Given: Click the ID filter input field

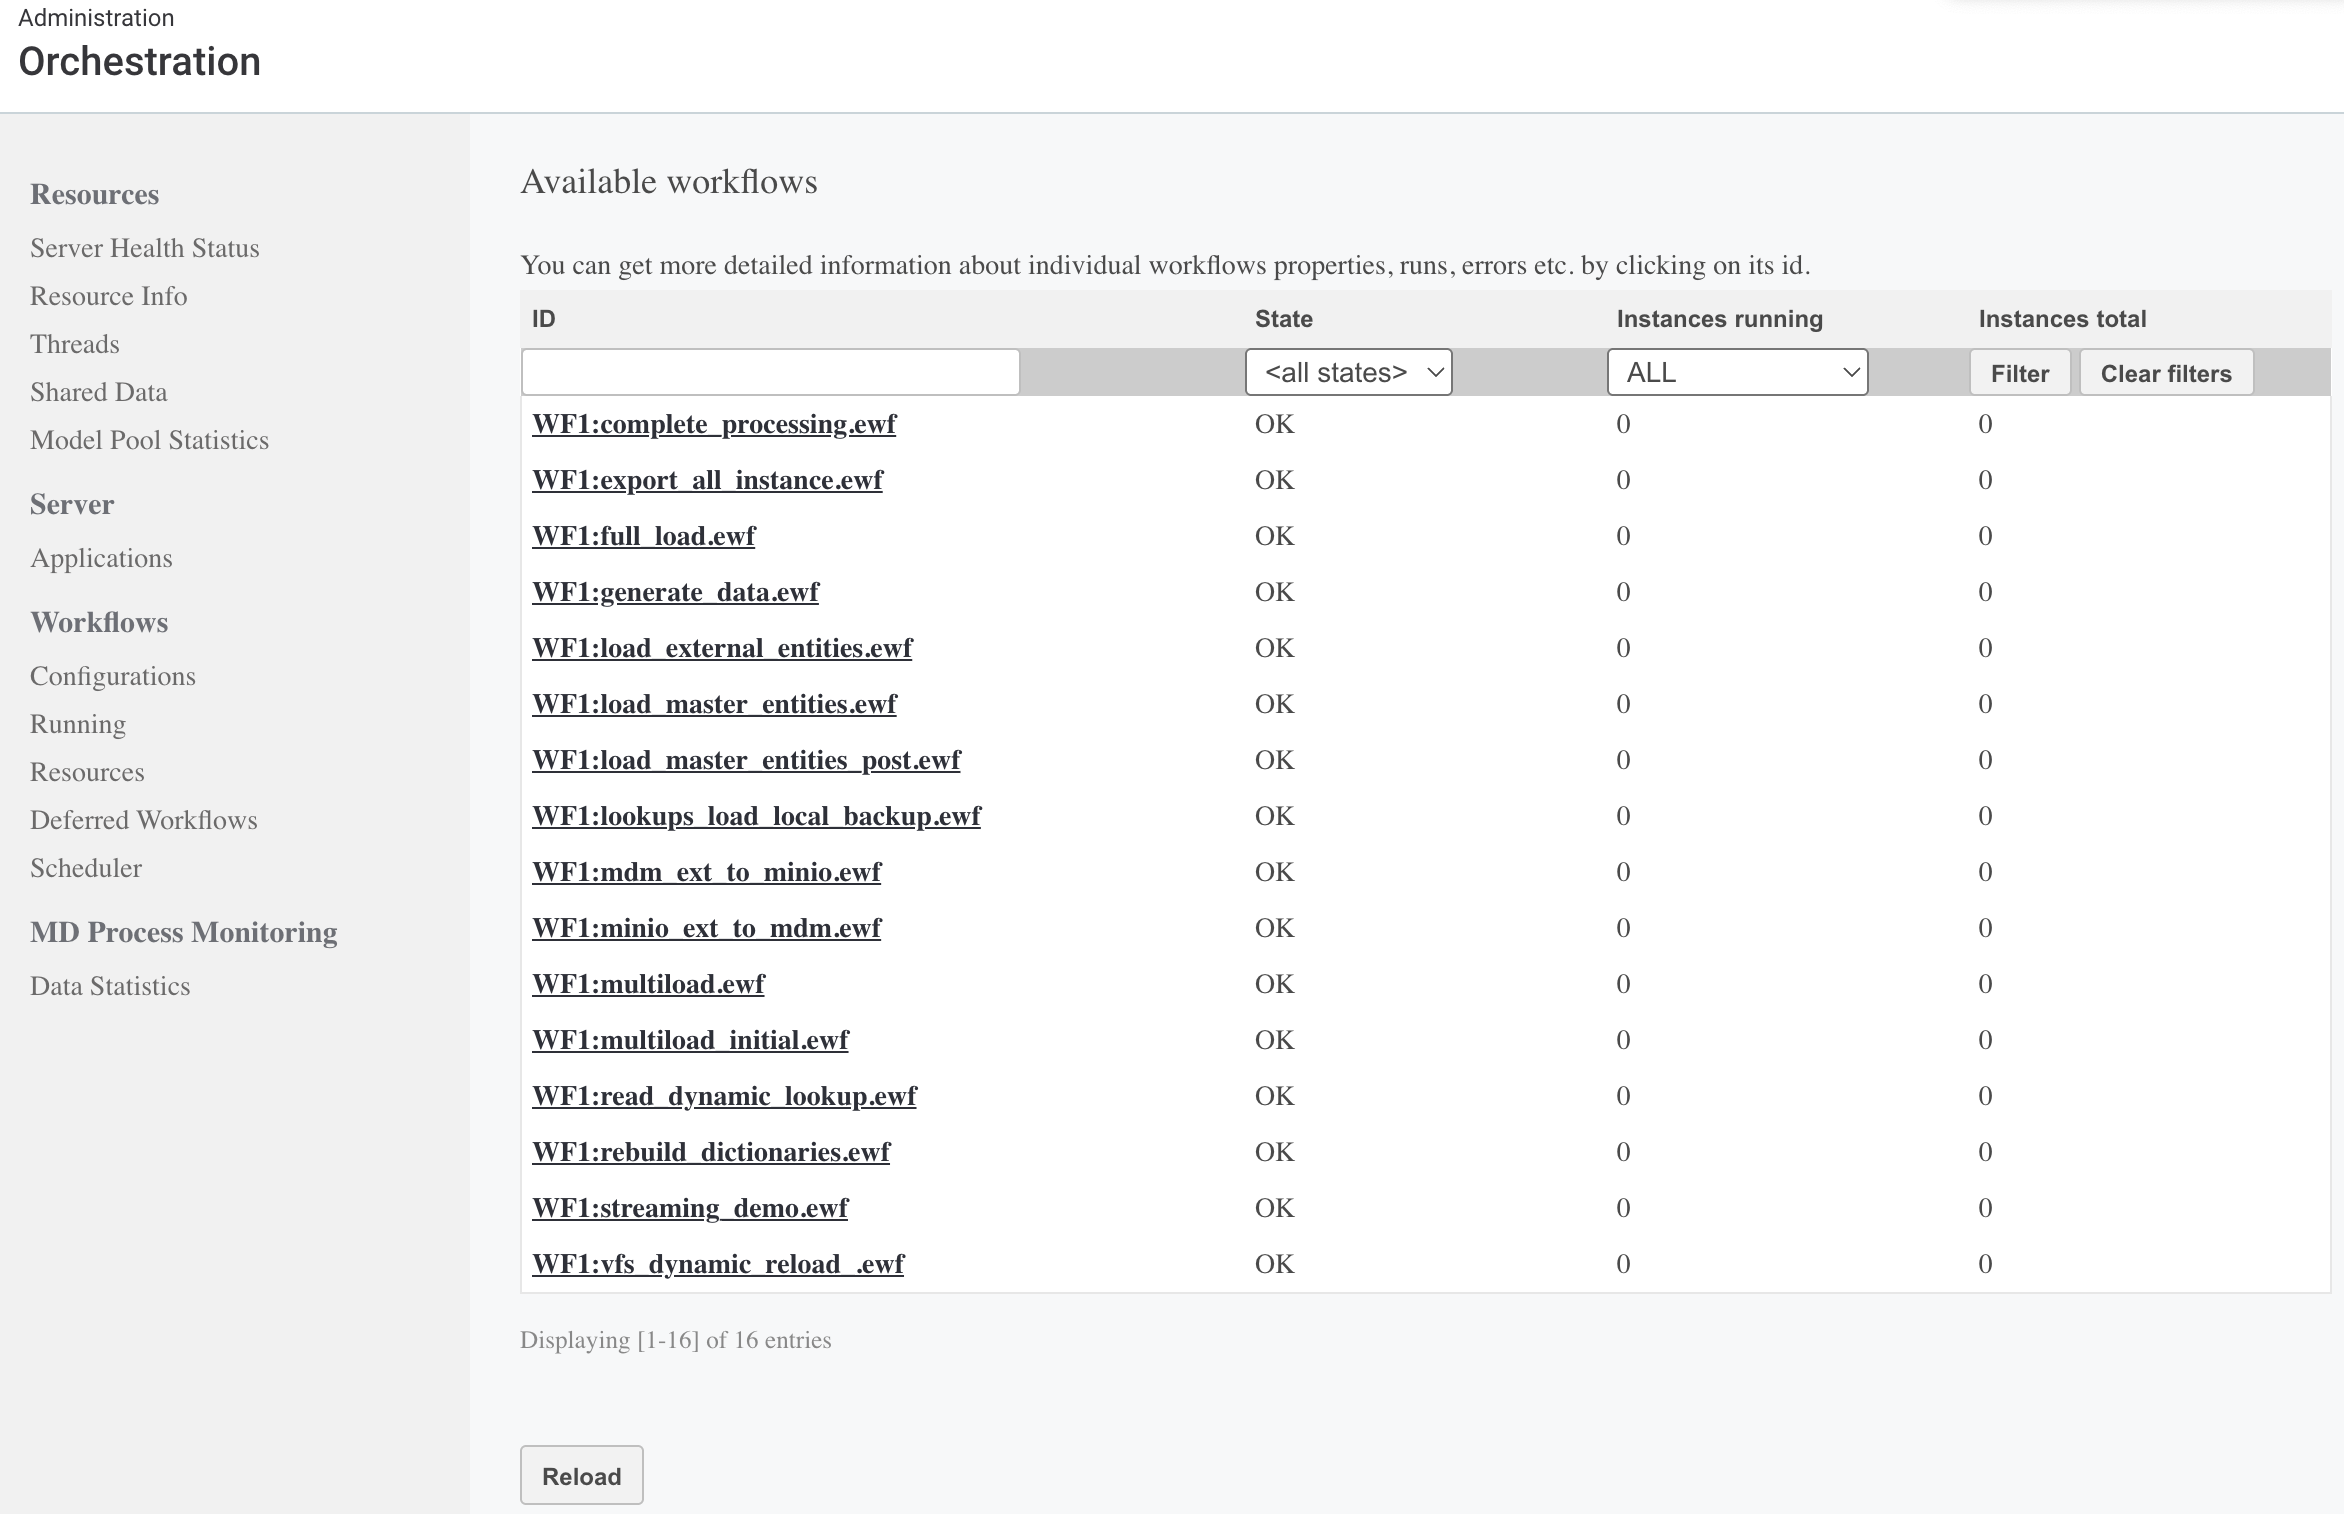Looking at the screenshot, I should 769,371.
